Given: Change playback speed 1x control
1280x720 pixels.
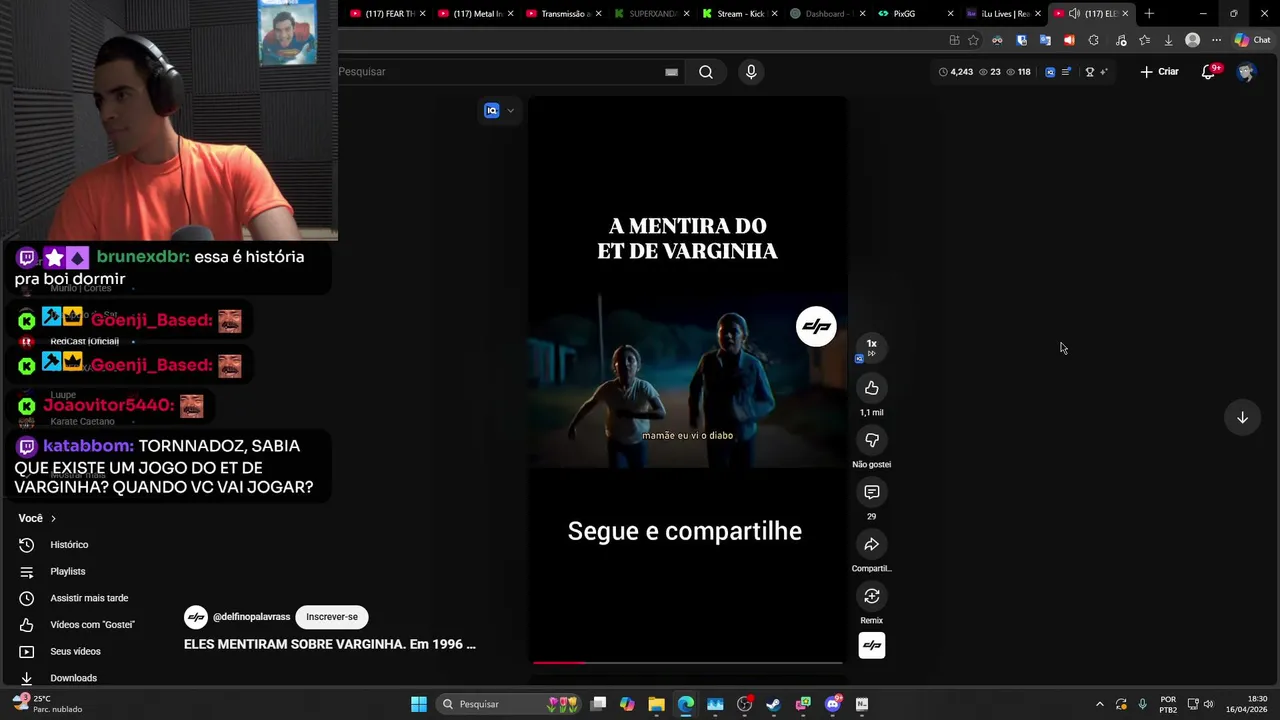Looking at the screenshot, I should point(871,347).
